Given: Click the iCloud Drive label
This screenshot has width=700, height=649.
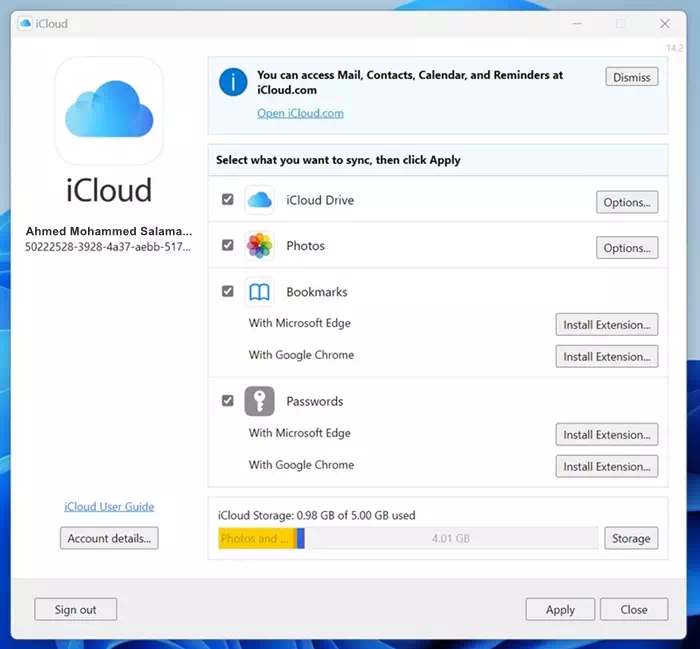Looking at the screenshot, I should click(x=320, y=200).
